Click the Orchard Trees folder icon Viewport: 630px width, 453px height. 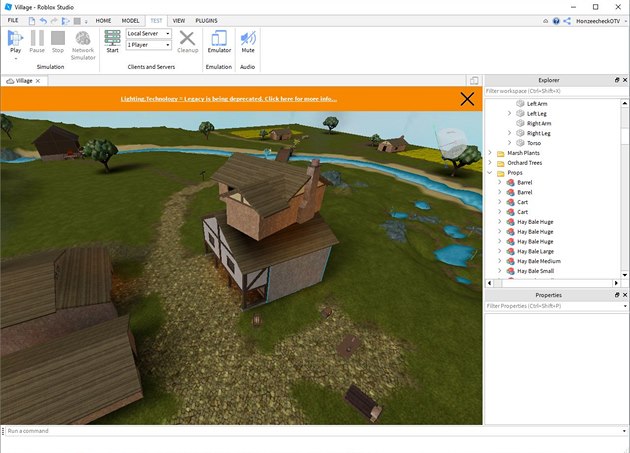pyautogui.click(x=501, y=163)
